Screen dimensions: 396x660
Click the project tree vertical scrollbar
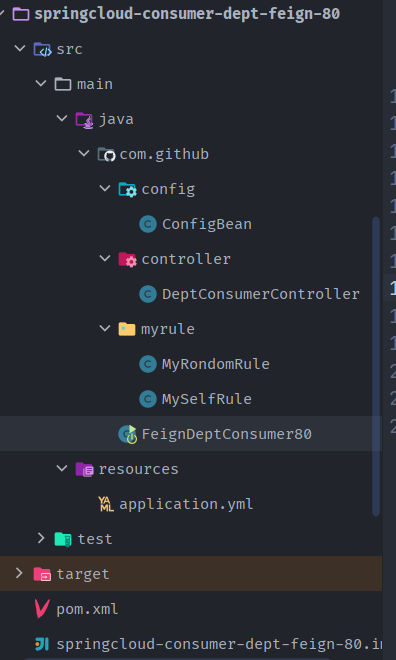[x=376, y=366]
